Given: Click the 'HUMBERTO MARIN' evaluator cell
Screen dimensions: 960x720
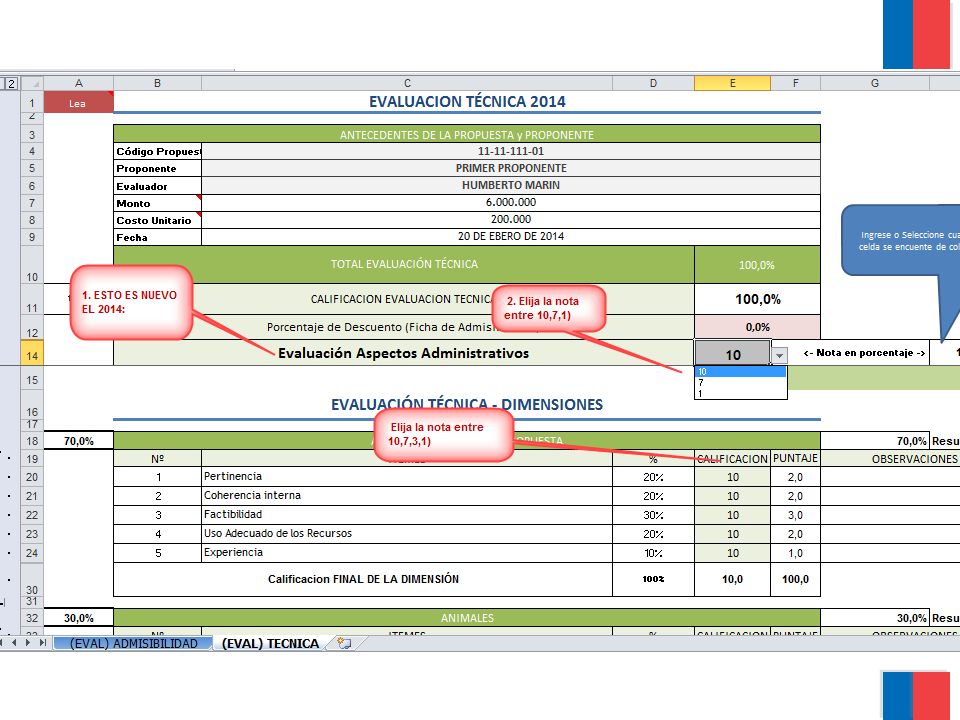Looking at the screenshot, I should [x=511, y=186].
